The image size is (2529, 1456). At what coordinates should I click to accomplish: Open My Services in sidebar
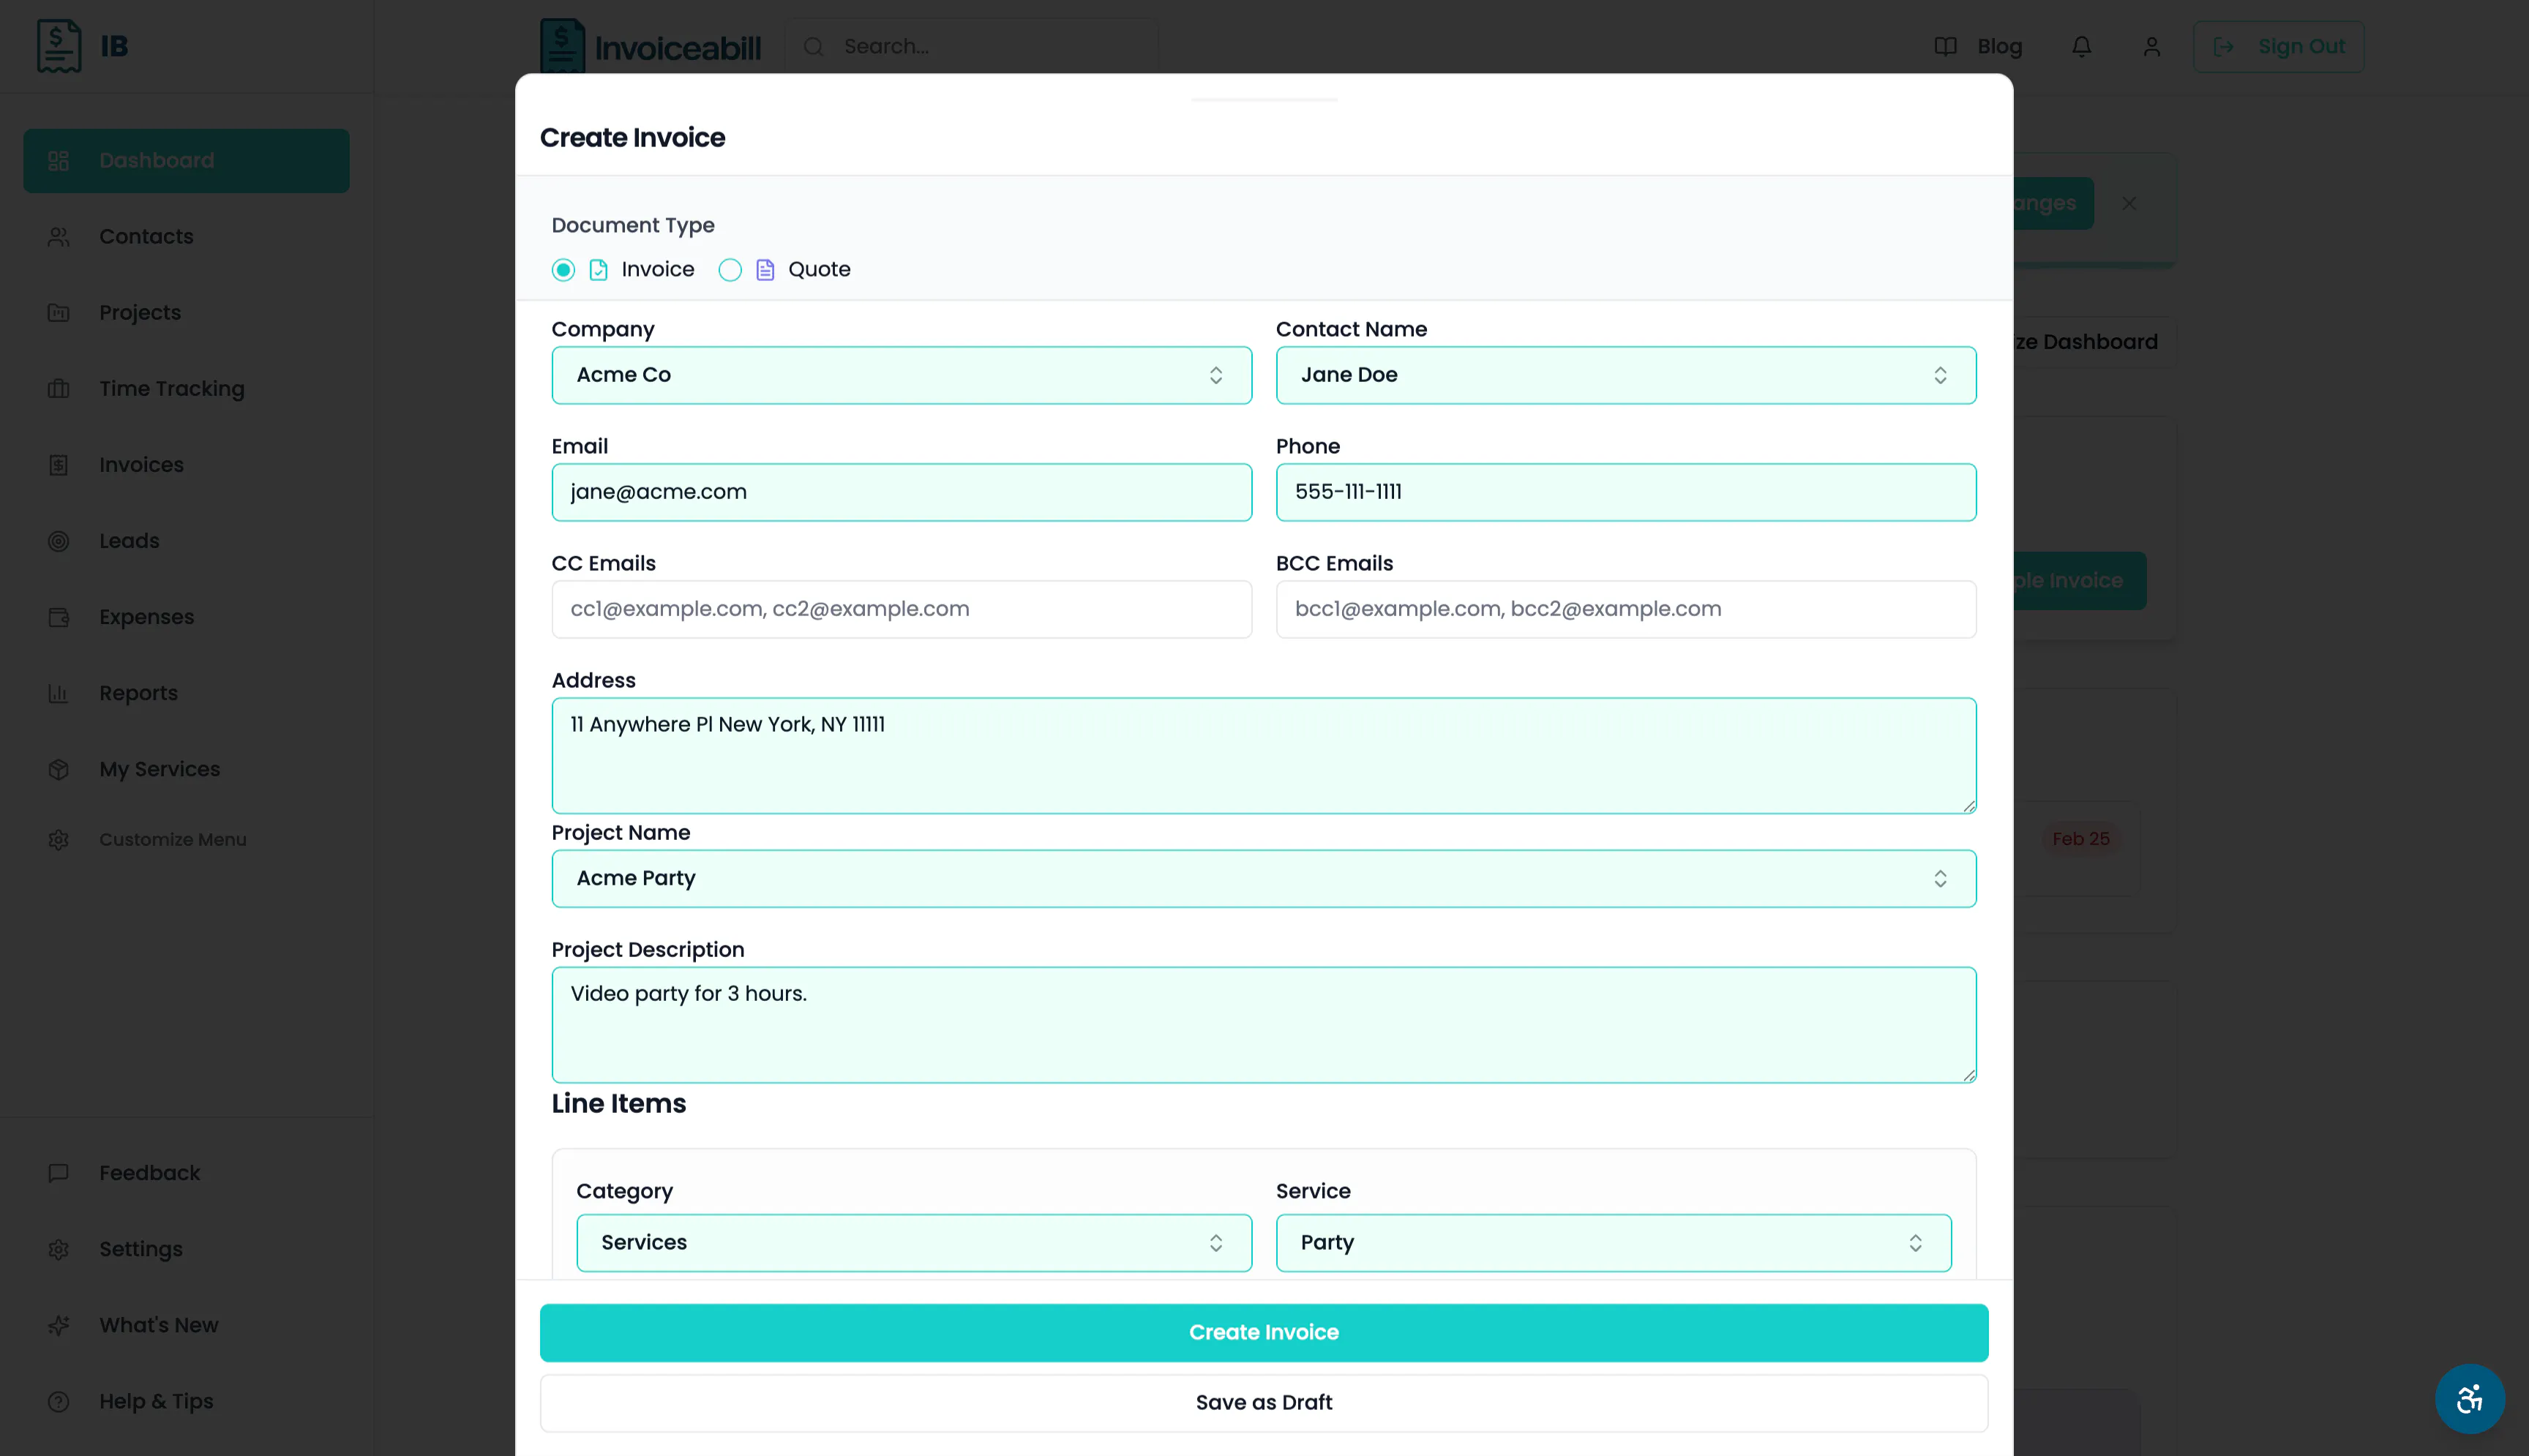click(x=187, y=769)
